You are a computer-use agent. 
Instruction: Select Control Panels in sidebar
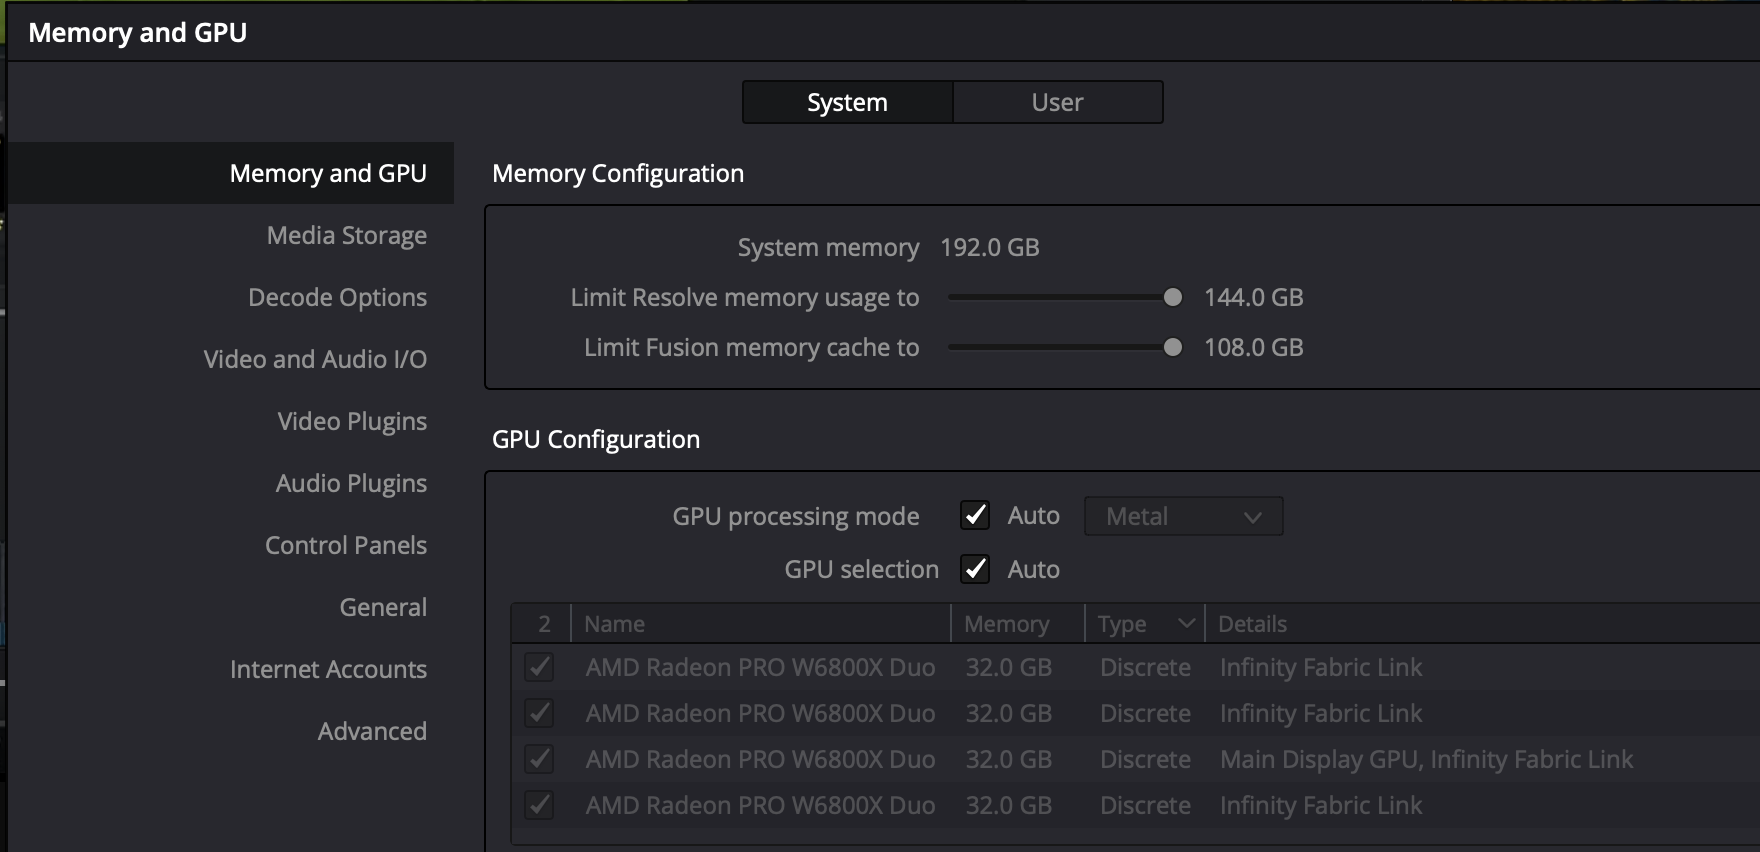click(x=345, y=545)
